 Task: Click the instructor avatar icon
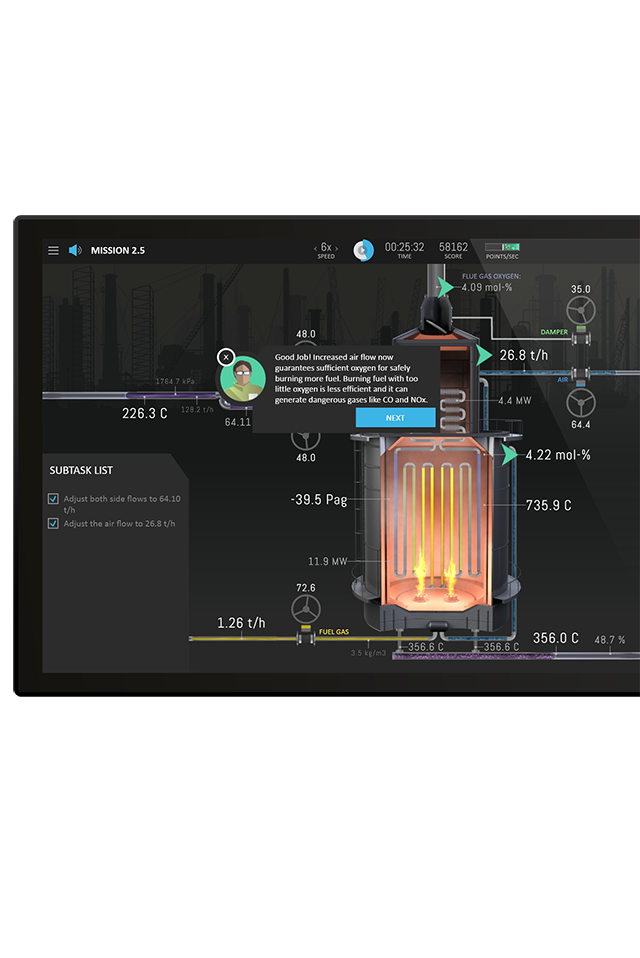click(242, 378)
